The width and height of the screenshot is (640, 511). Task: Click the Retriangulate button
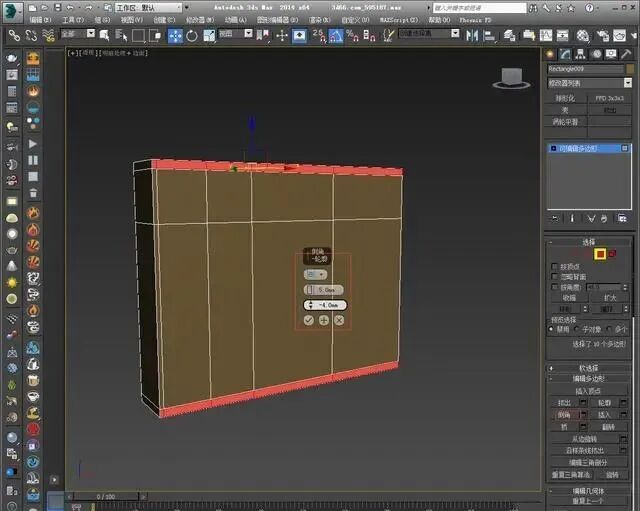point(571,475)
